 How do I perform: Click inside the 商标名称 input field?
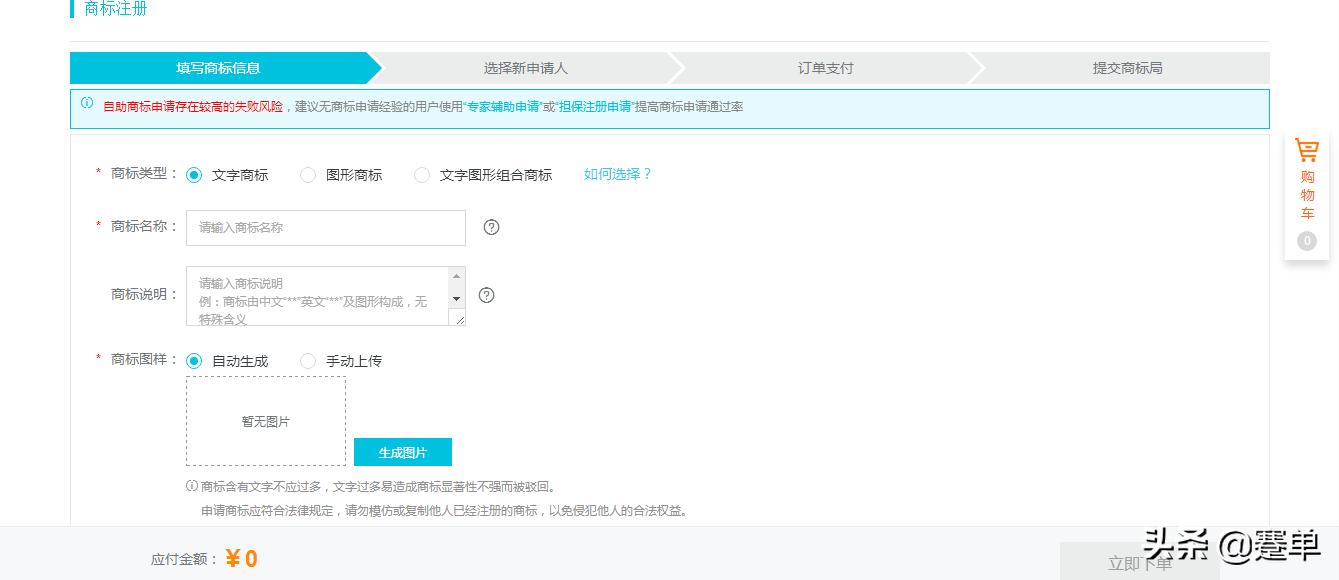325,227
